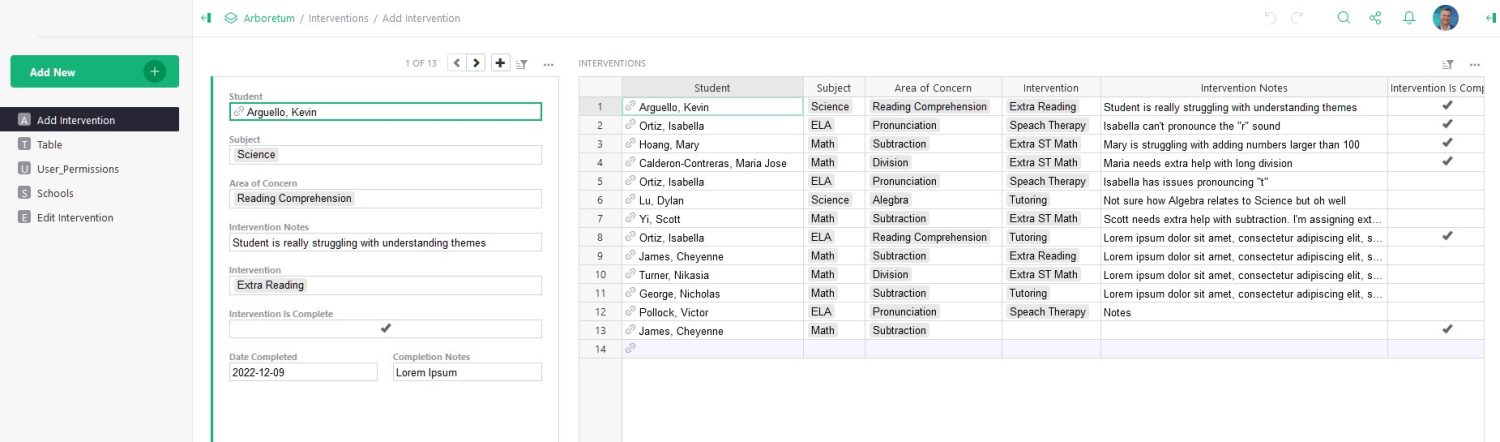
Task: Open the Arboretum document breadcrumb
Action: (x=269, y=18)
